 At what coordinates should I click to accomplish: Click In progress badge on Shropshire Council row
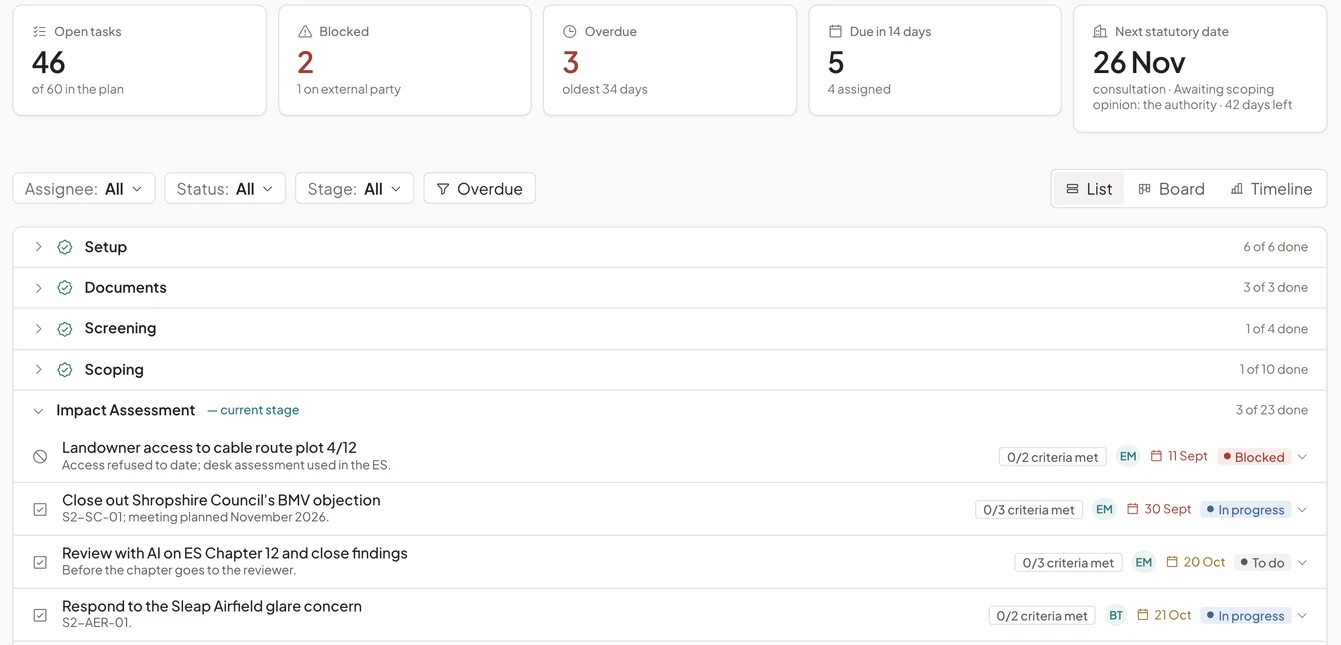click(1246, 510)
